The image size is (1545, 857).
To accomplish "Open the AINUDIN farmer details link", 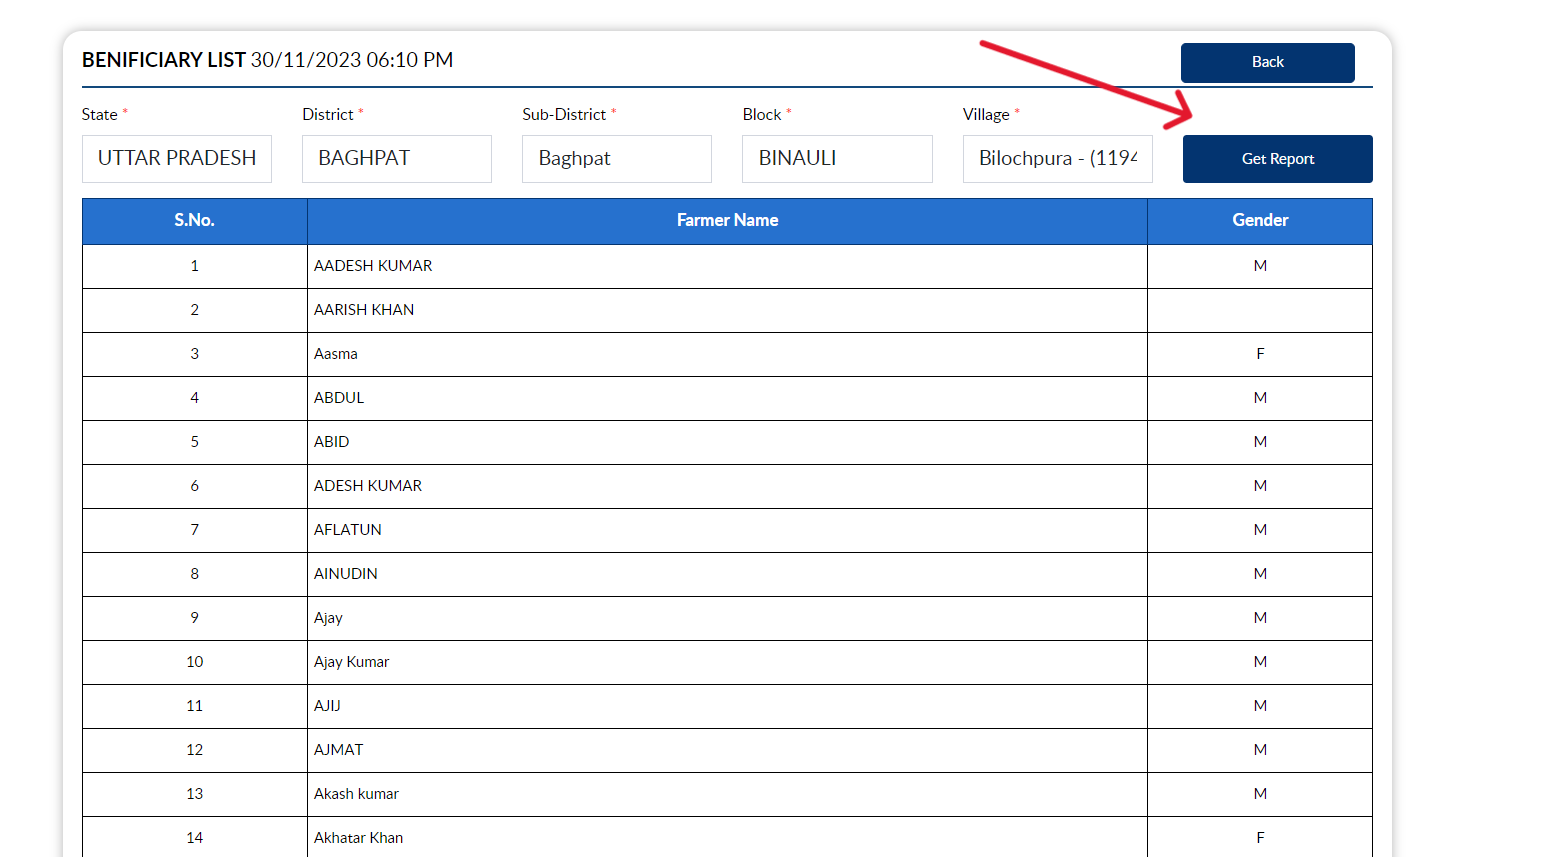I will click(345, 573).
